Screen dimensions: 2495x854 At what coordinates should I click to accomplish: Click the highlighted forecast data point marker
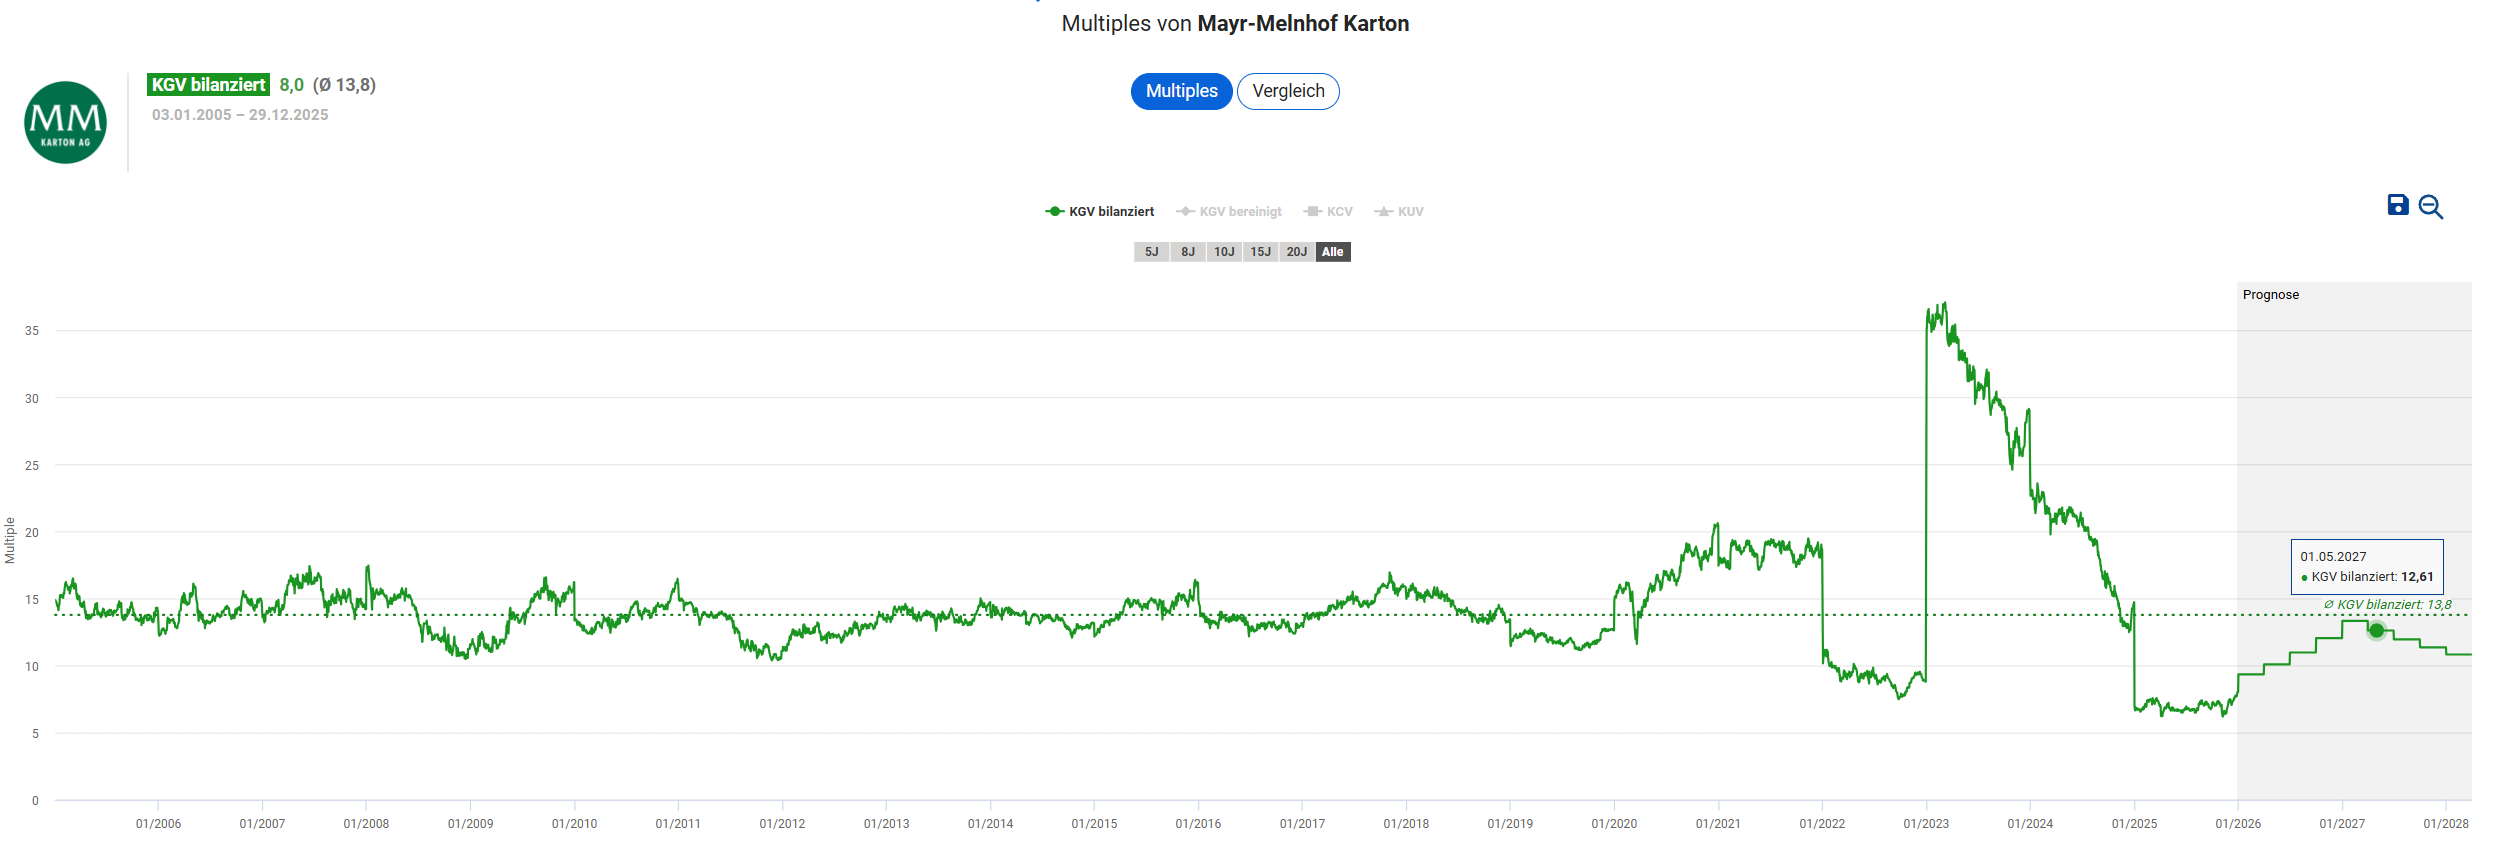click(2376, 630)
